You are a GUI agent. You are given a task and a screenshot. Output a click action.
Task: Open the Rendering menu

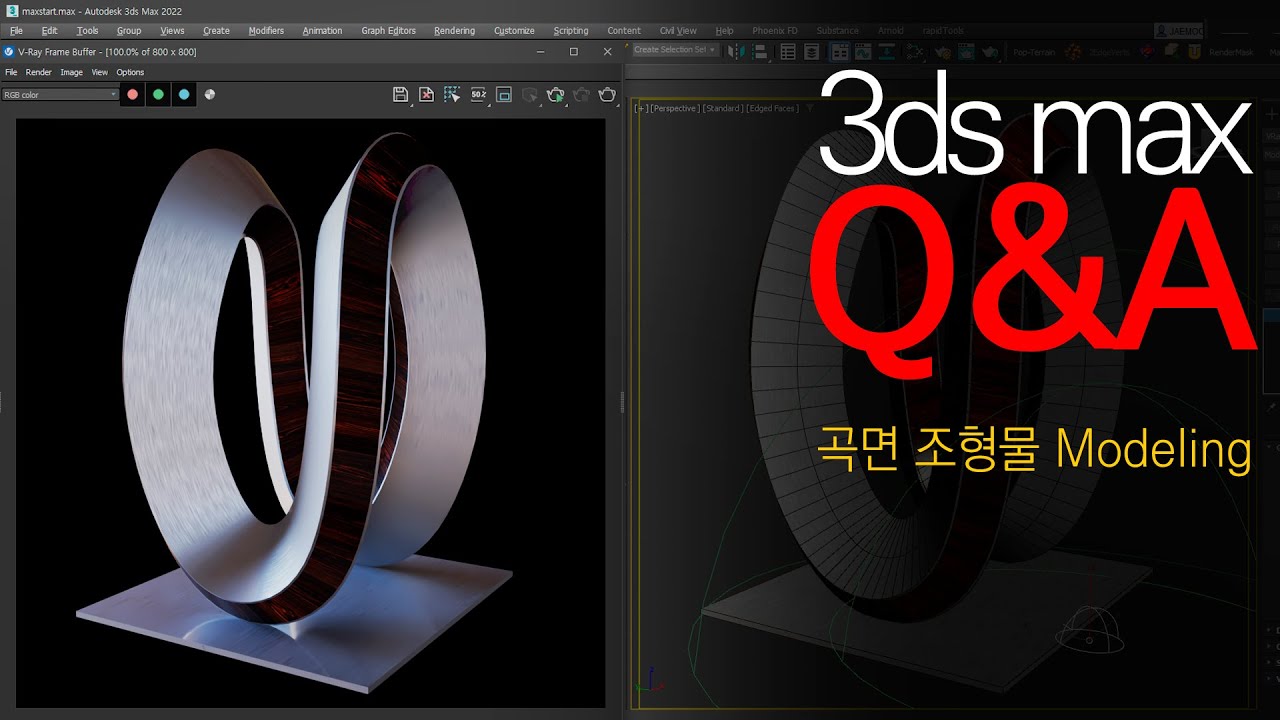pos(454,31)
